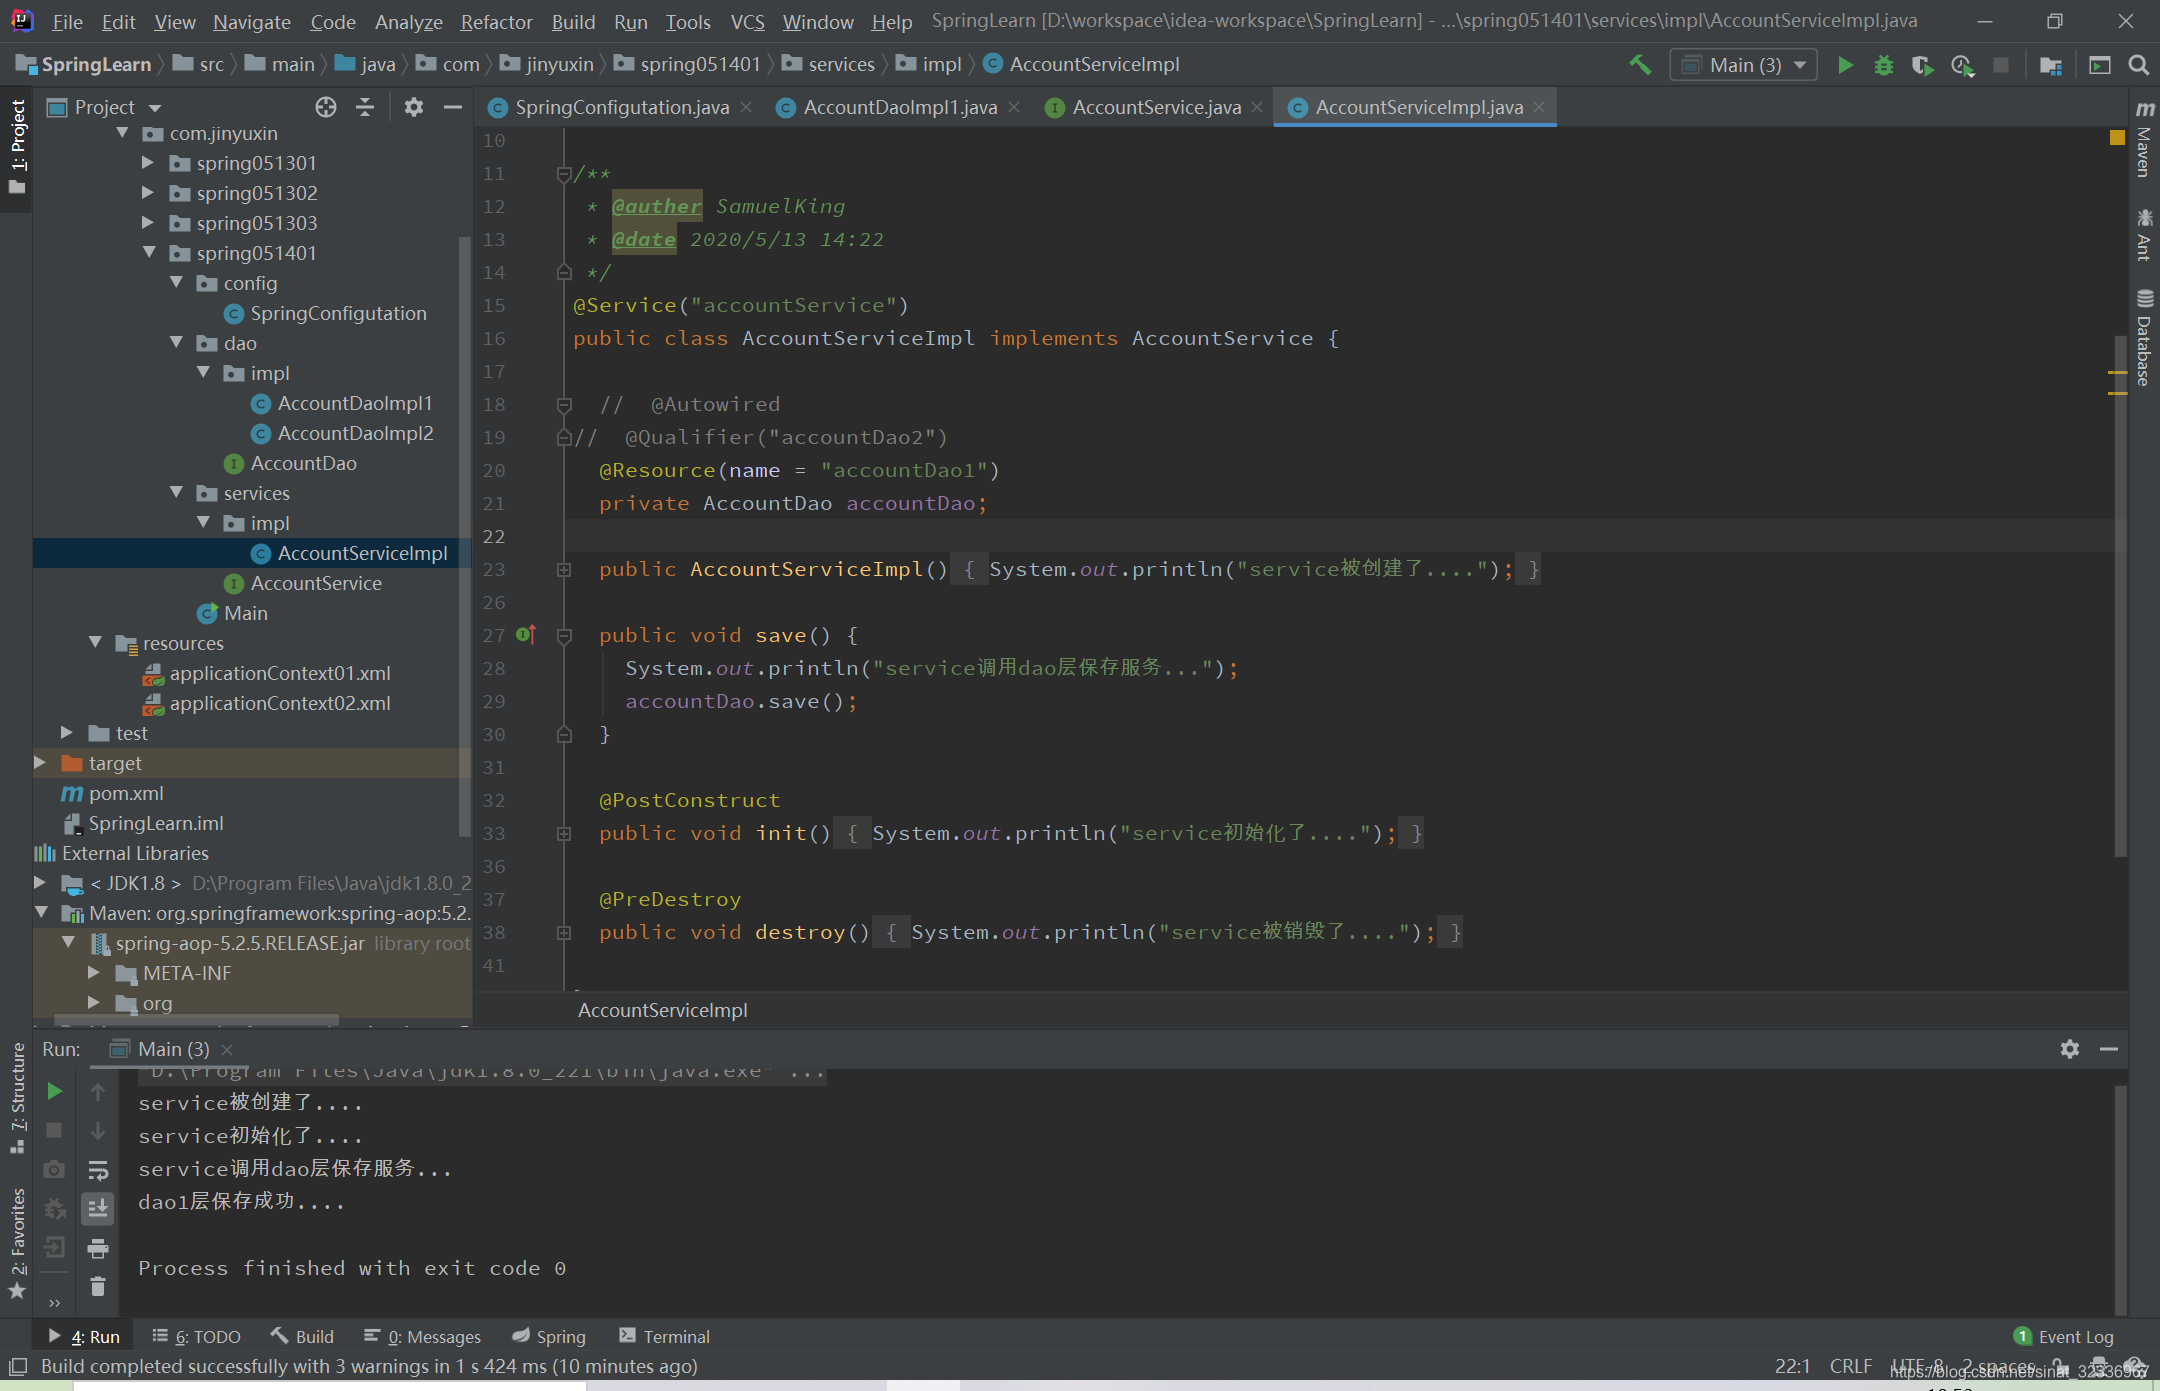Click the Git VCS menu icon
2160x1391 pixels.
(x=751, y=22)
